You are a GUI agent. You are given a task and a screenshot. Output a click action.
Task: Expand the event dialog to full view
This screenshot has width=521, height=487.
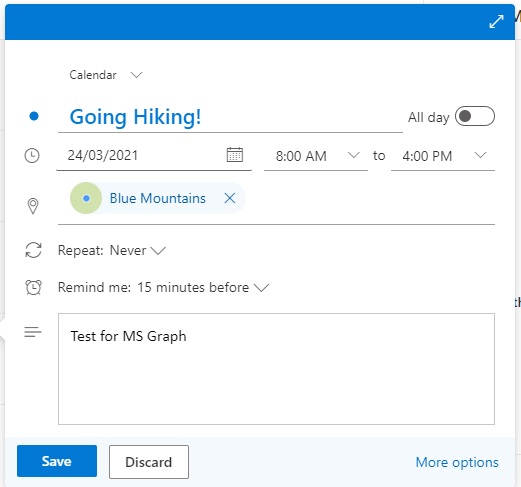[x=496, y=22]
